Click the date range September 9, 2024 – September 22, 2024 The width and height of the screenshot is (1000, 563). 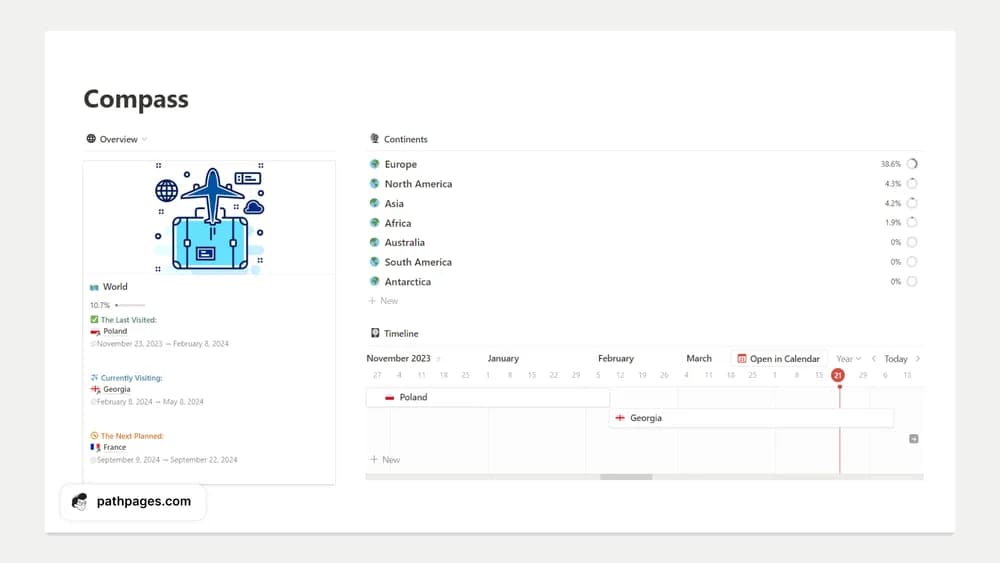166,460
